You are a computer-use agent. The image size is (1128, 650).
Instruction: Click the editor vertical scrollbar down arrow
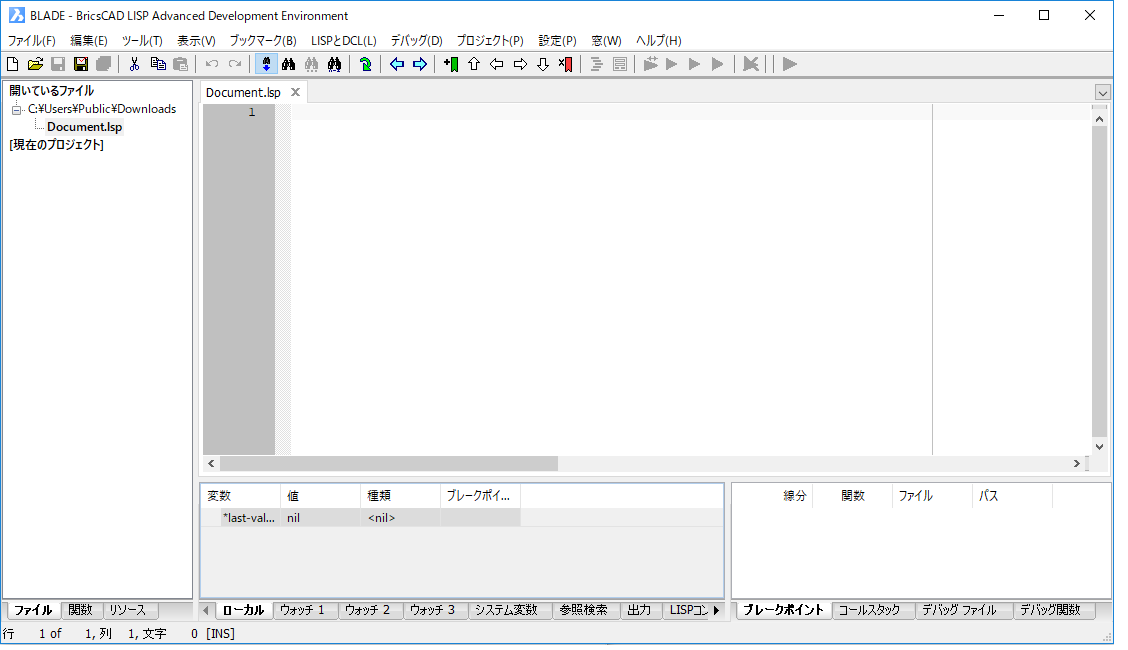[1099, 447]
